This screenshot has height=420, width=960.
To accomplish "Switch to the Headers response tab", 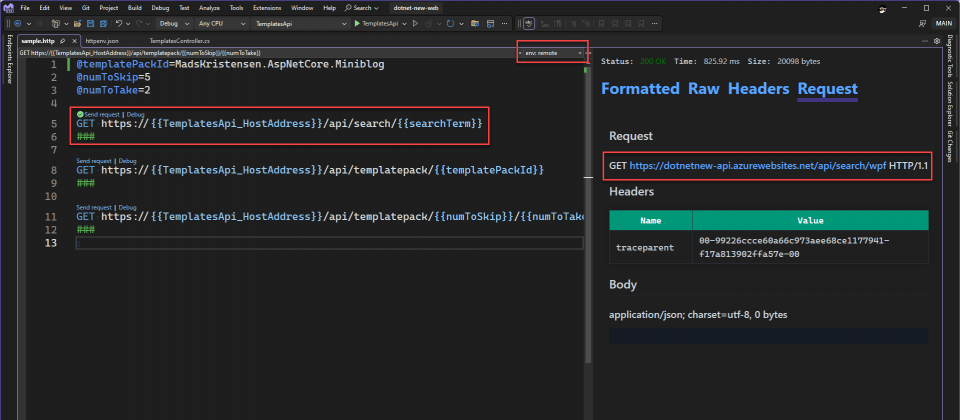I will (x=759, y=88).
